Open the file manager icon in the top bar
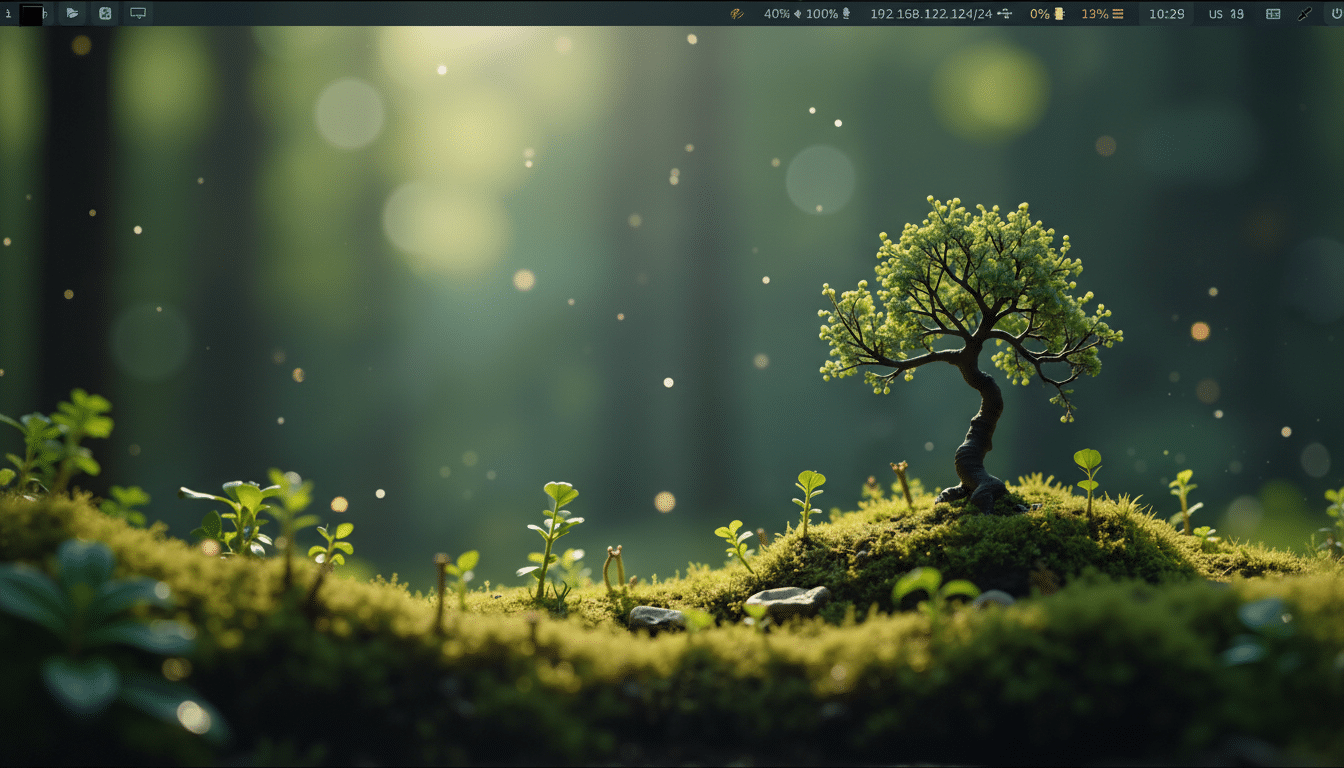The width and height of the screenshot is (1344, 768). [71, 13]
